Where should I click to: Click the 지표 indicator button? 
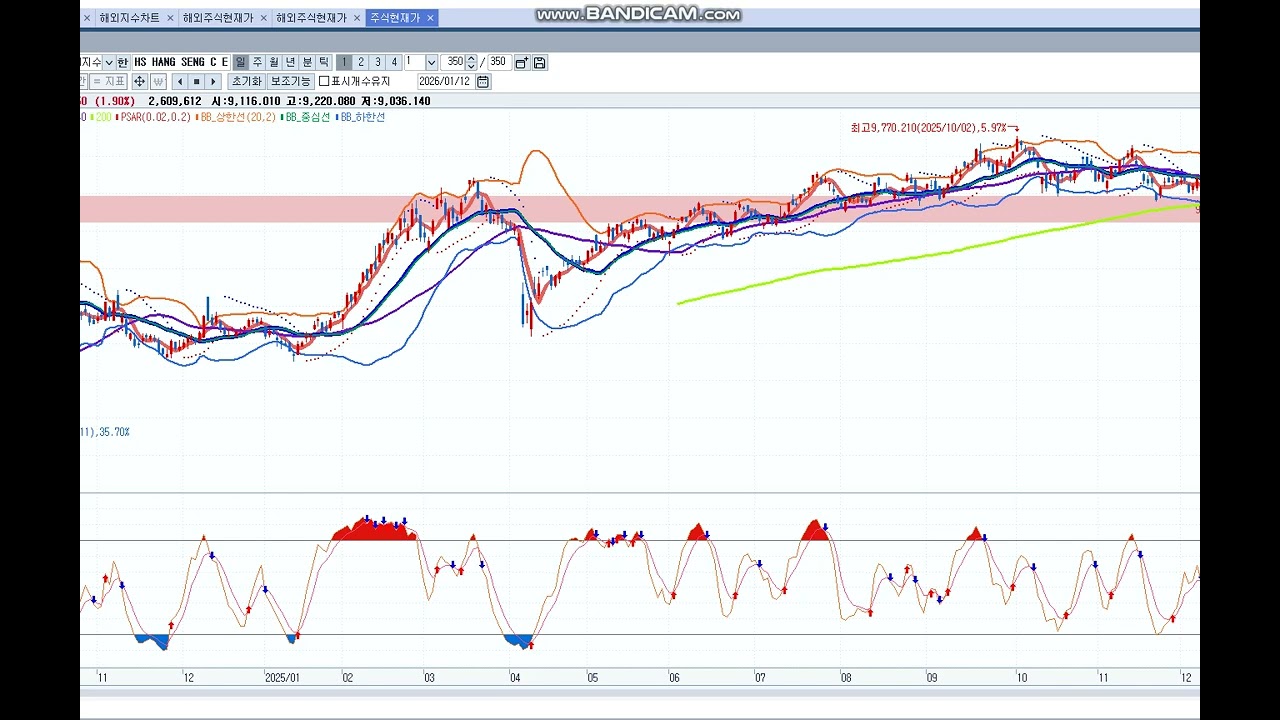coord(108,82)
